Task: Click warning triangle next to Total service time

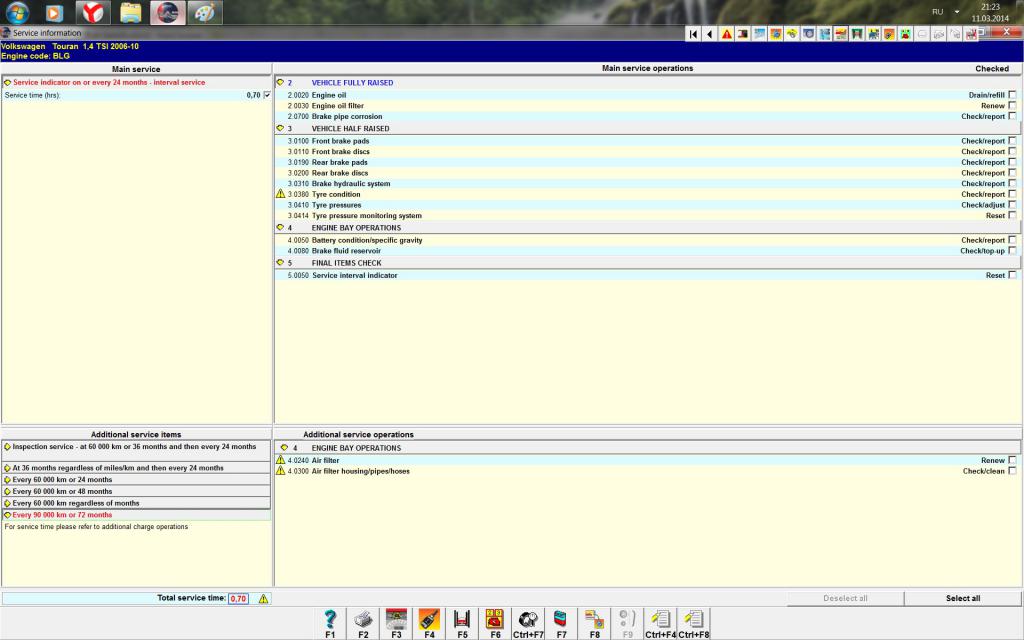Action: coord(263,598)
